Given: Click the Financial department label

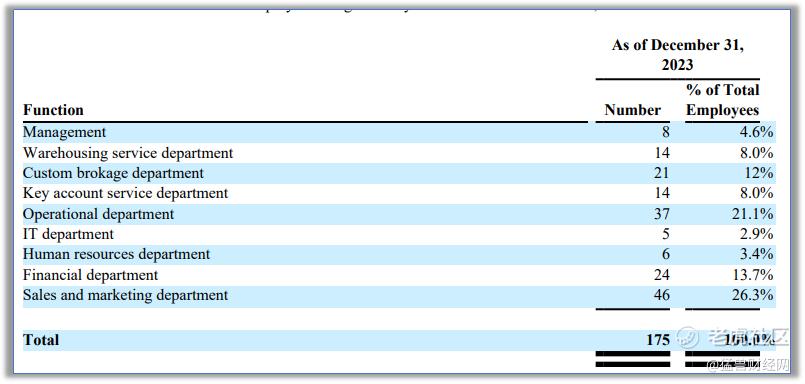Looking at the screenshot, I should (x=90, y=275).
